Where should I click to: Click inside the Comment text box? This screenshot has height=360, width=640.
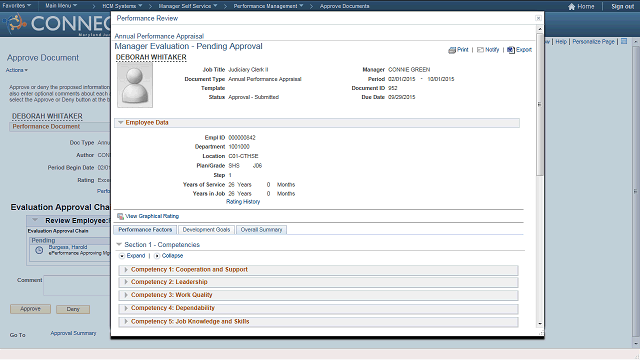coord(77,285)
